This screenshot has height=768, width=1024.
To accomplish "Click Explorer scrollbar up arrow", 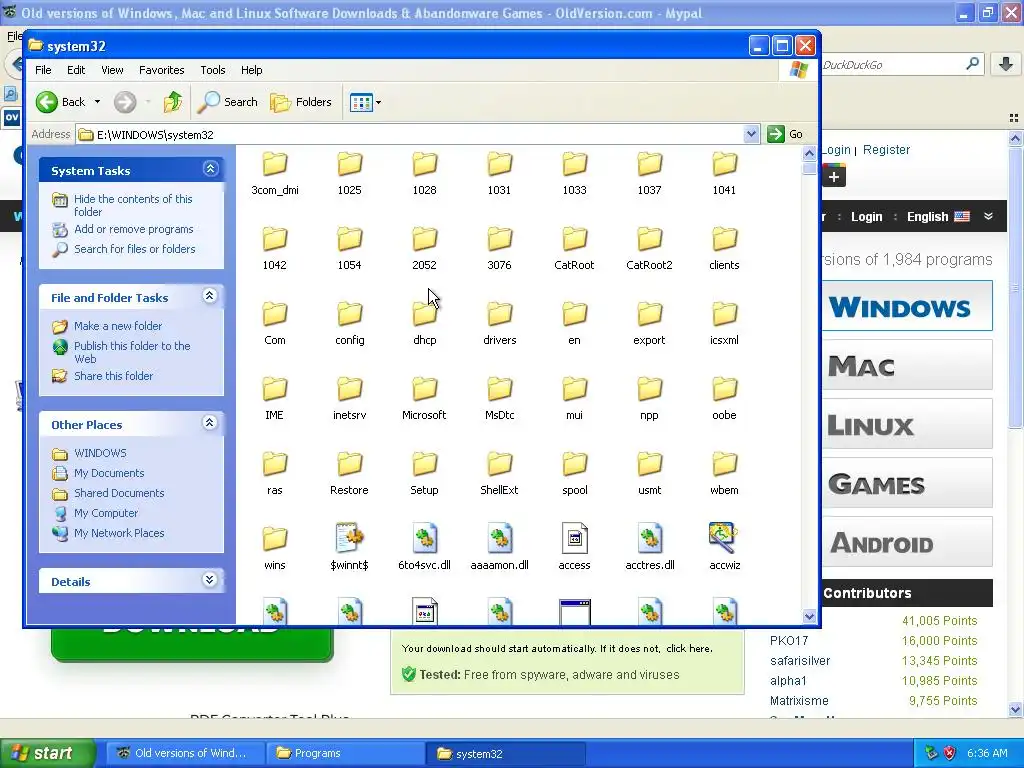I will tap(809, 153).
